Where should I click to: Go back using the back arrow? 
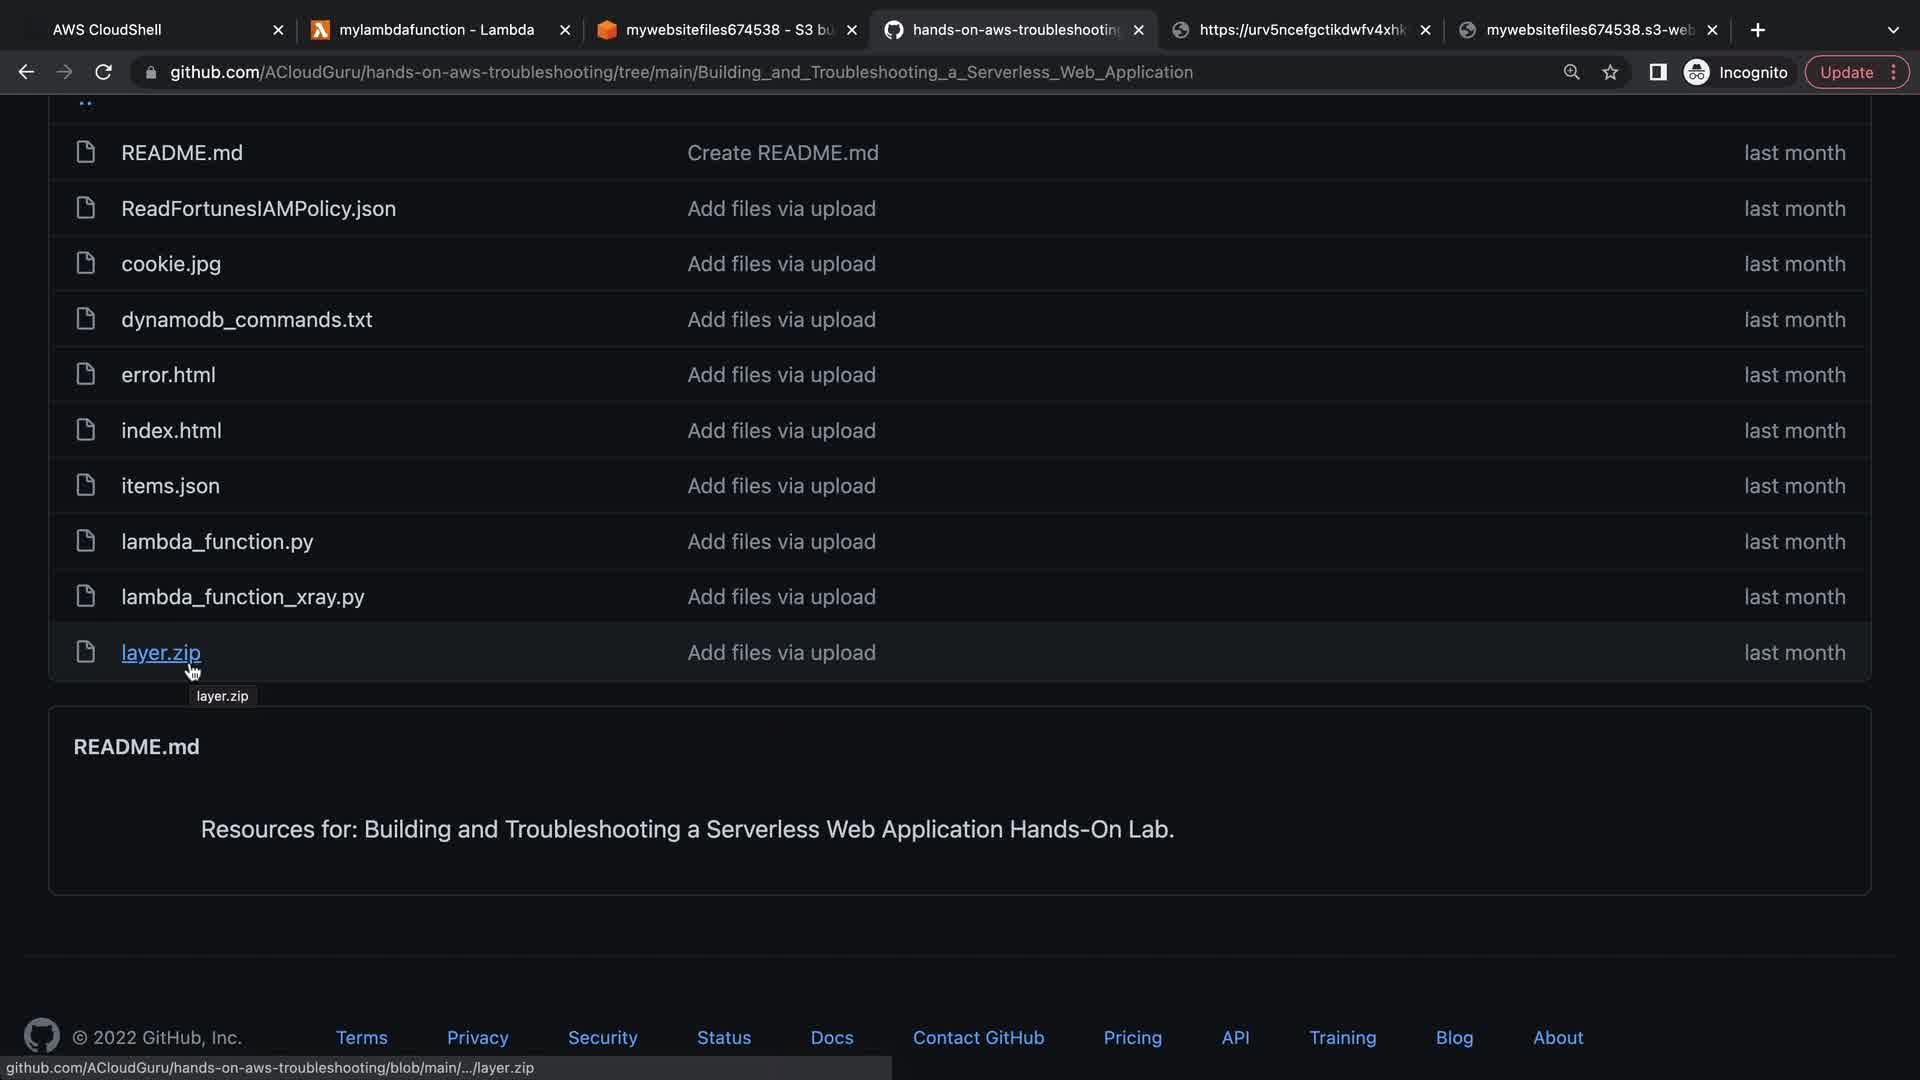point(26,72)
